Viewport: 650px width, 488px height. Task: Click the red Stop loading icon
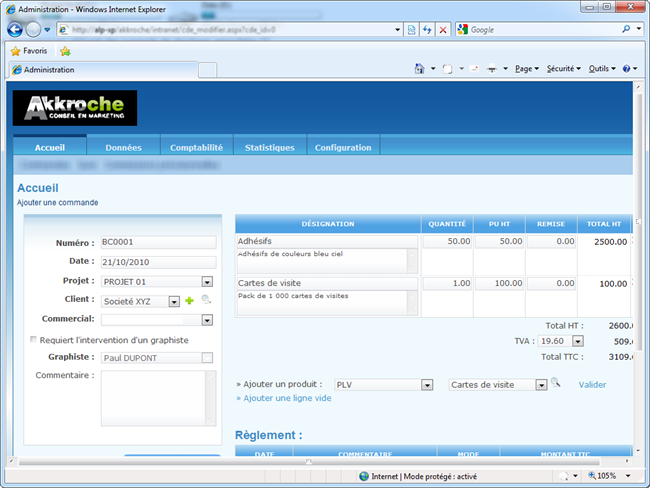coord(442,30)
